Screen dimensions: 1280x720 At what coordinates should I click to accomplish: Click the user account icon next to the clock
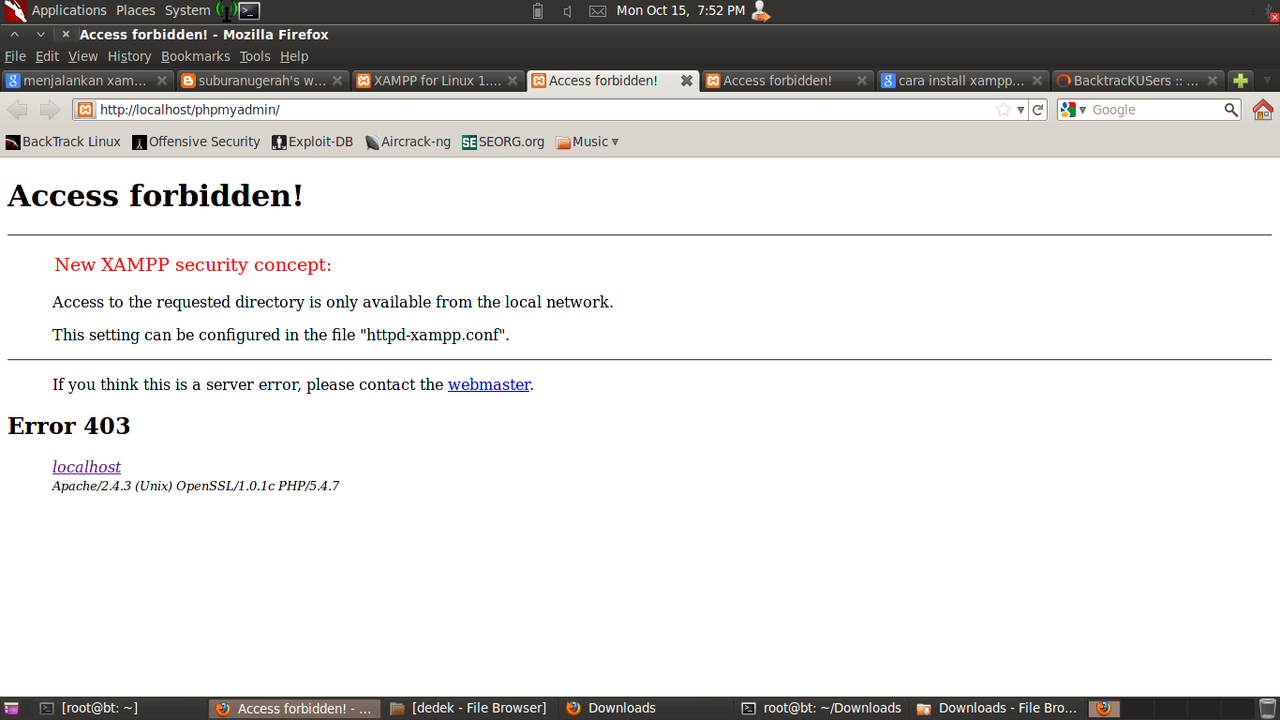pos(761,11)
